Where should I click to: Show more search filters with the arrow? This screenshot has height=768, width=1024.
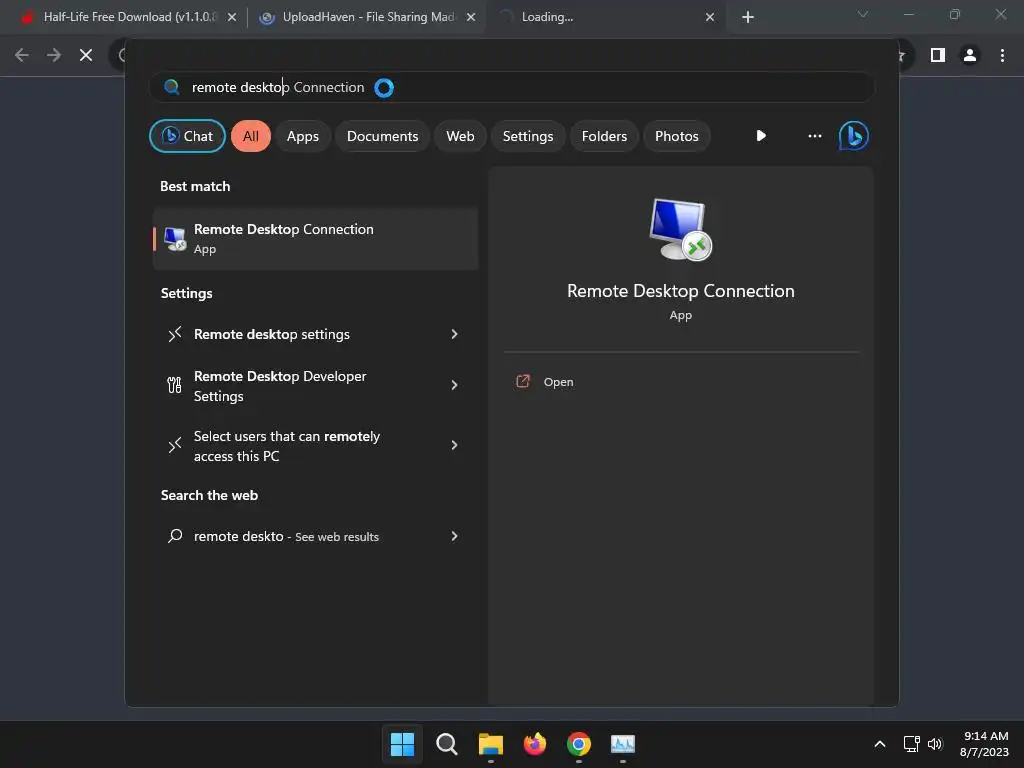click(761, 136)
